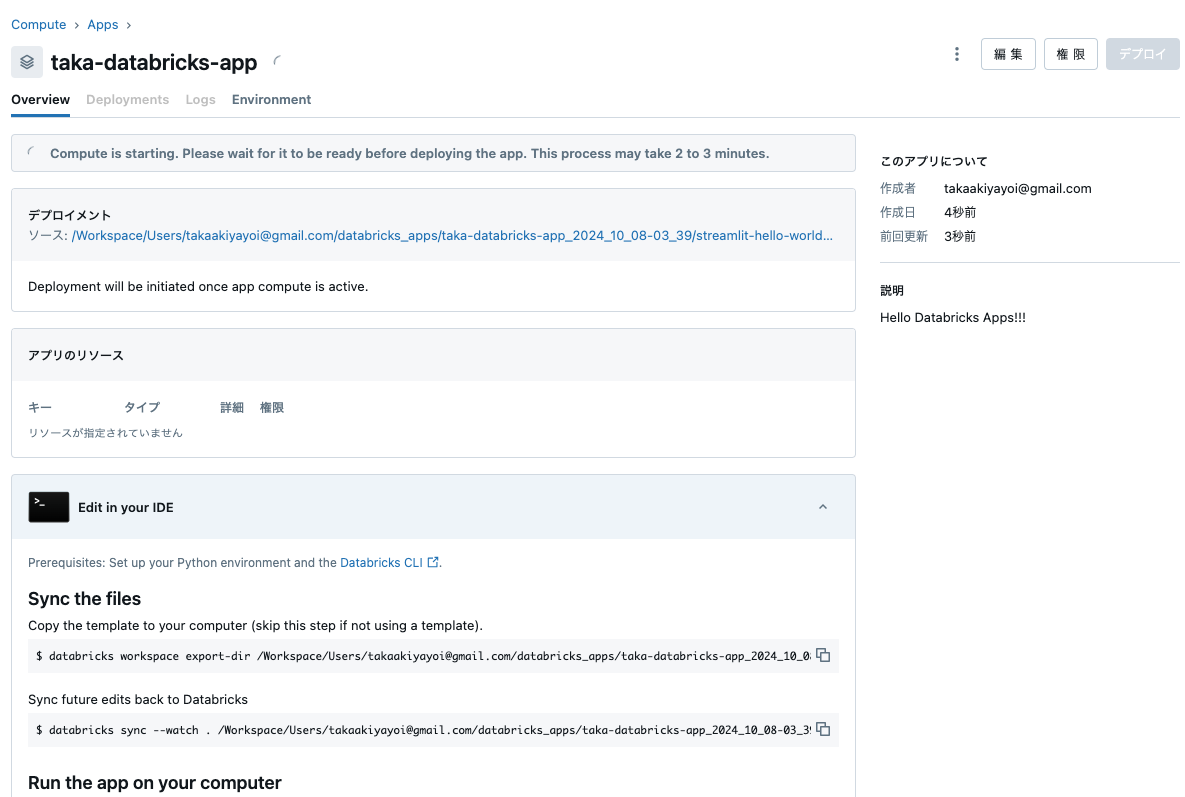Click the 編集 edit button
The width and height of the screenshot is (1185, 797).
pos(1008,54)
